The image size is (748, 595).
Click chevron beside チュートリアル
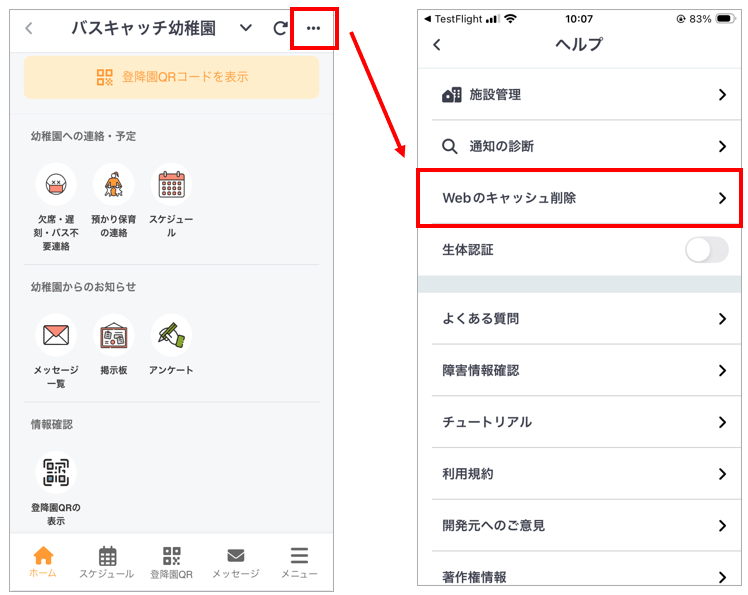point(722,422)
